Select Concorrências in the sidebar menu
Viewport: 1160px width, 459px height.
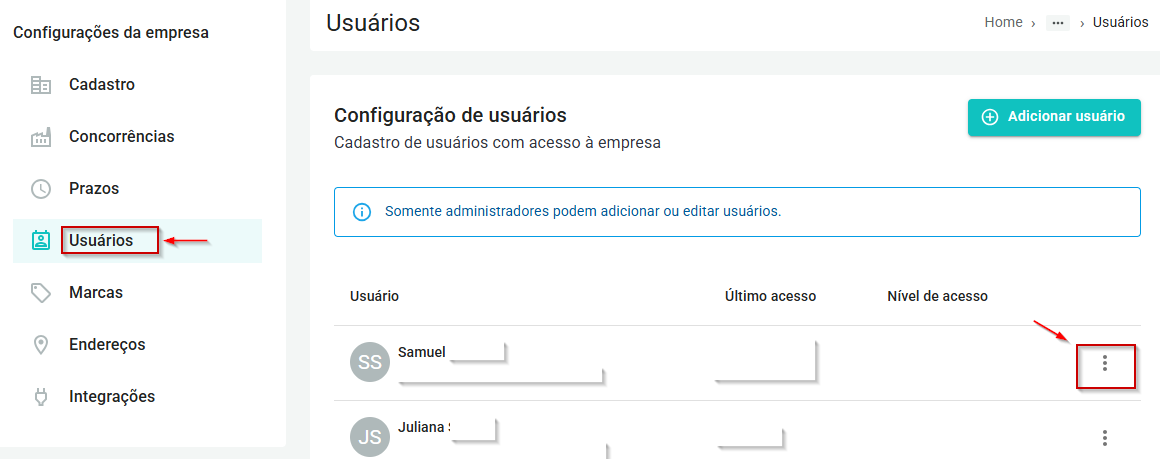tap(121, 137)
